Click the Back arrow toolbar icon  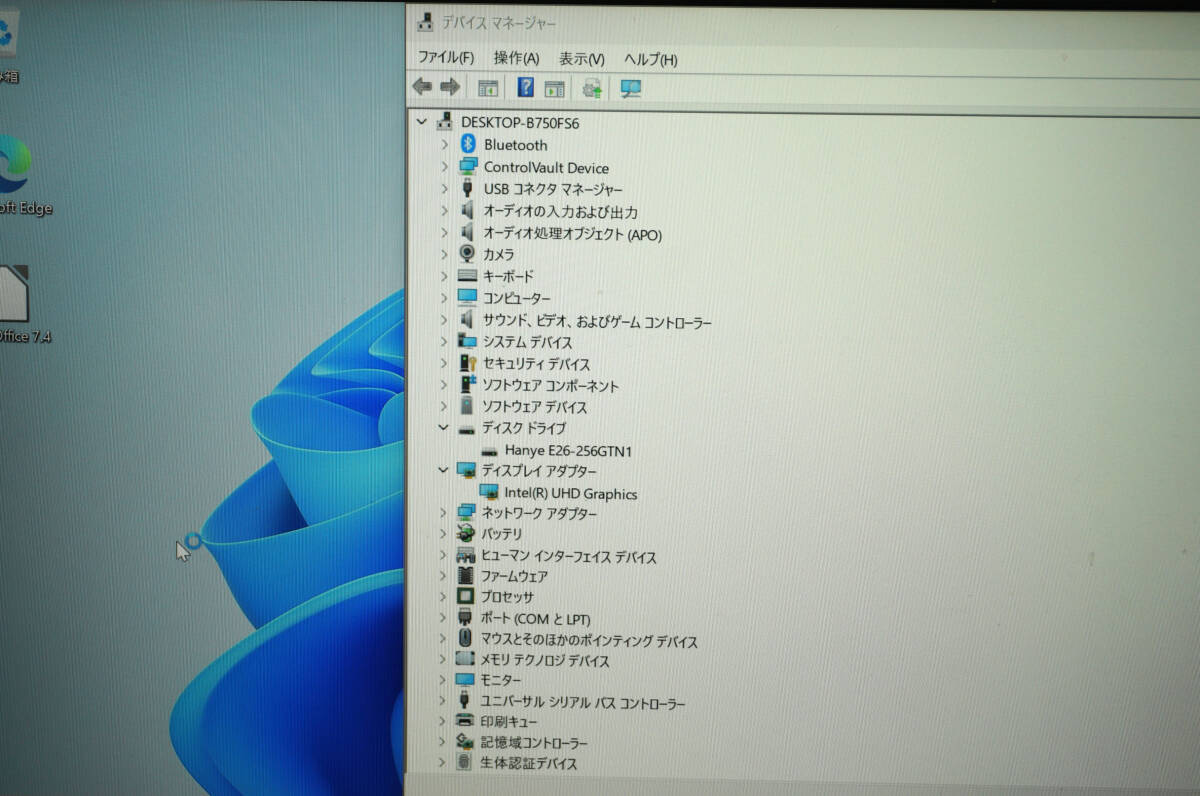[x=422, y=88]
